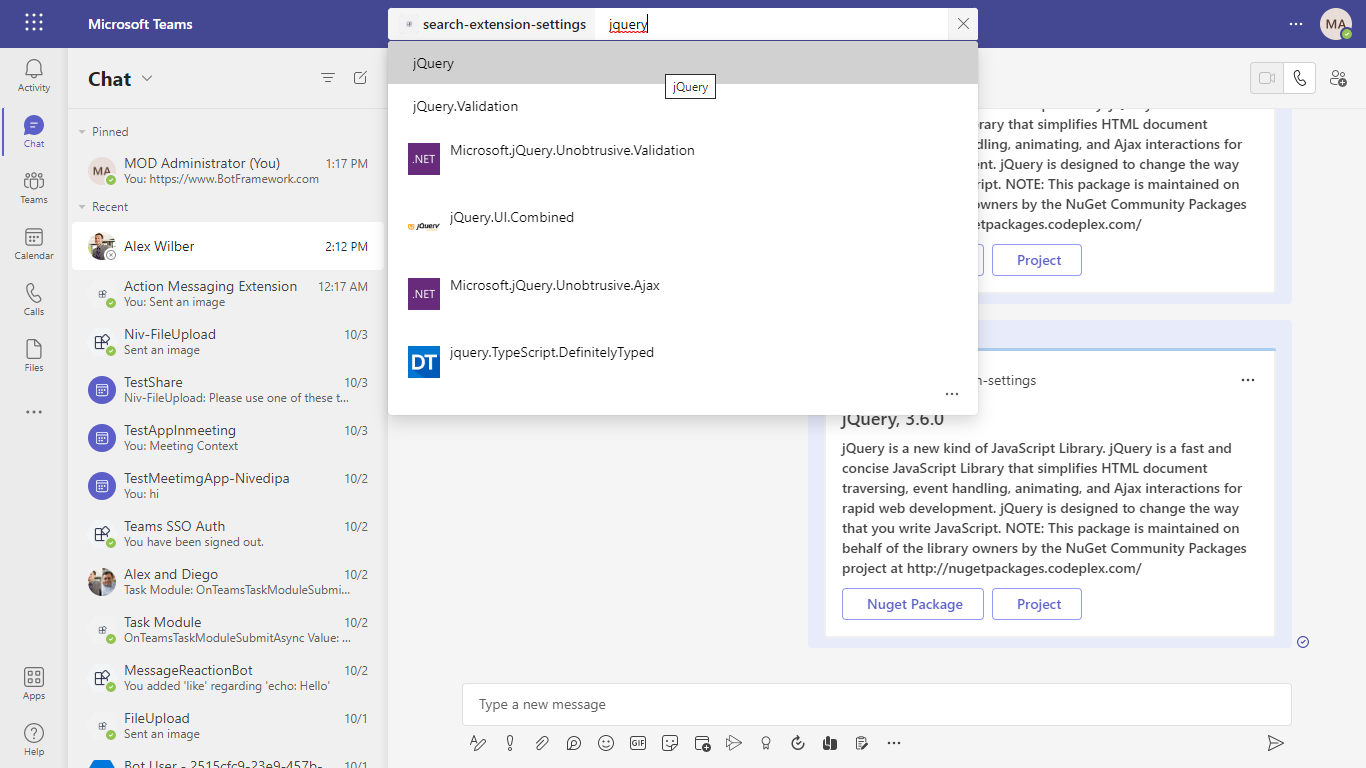Collapse the Pinned chats section
1366x768 pixels.
point(83,132)
